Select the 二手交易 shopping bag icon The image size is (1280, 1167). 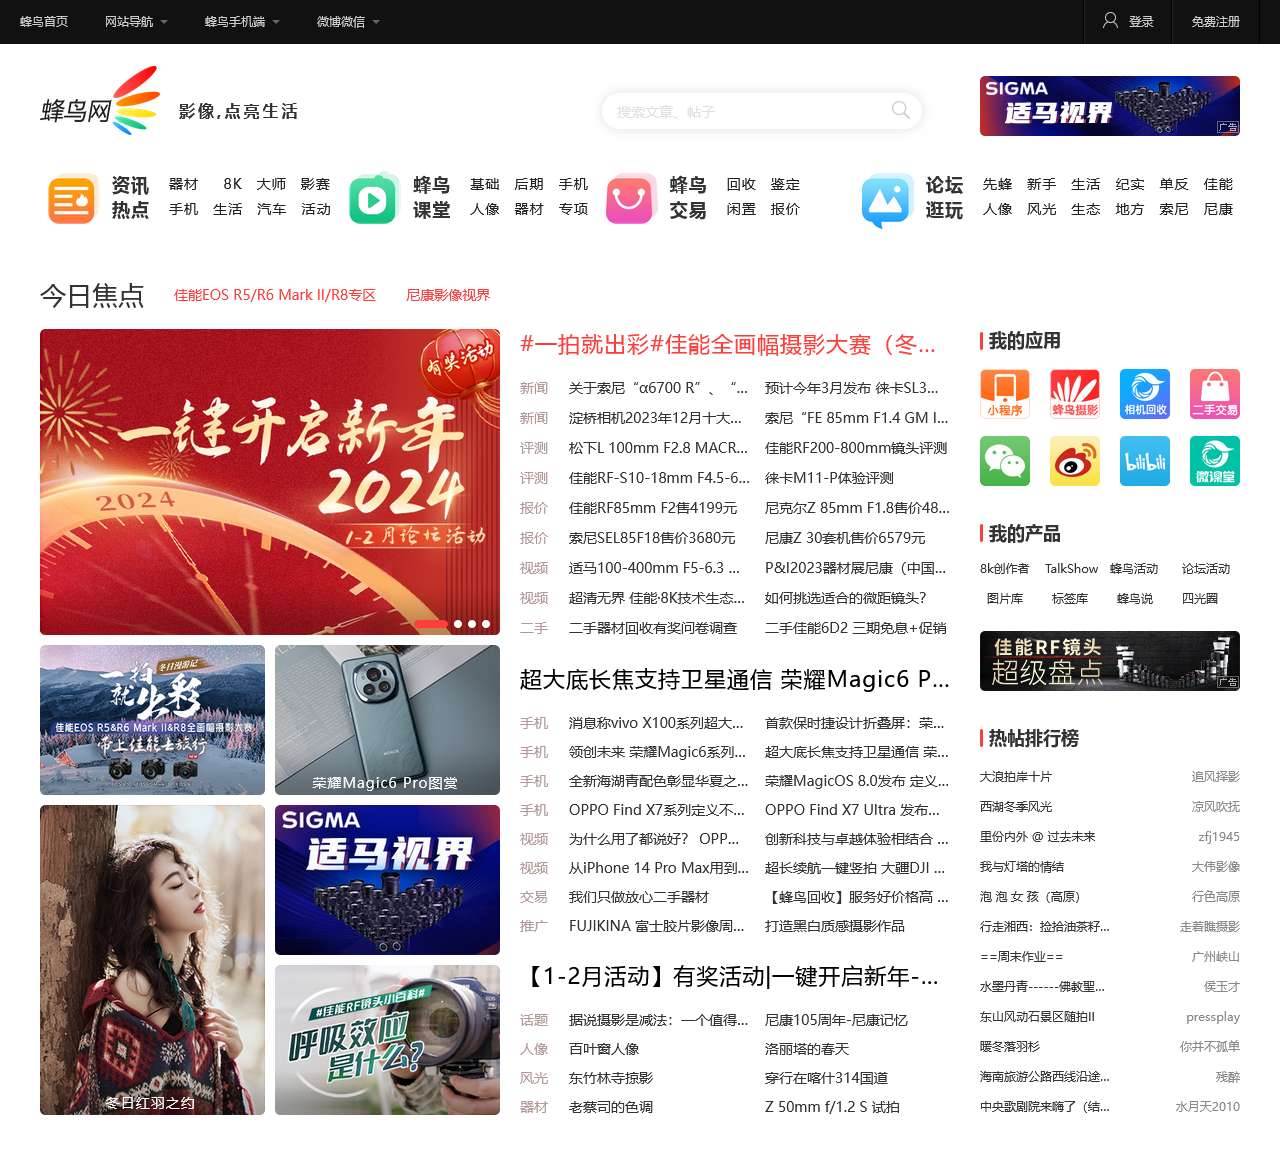1214,394
